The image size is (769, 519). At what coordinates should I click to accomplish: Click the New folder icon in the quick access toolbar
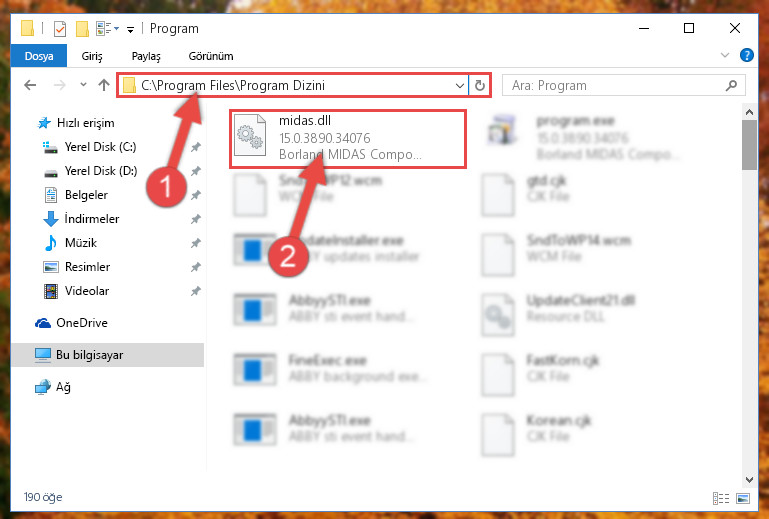82,29
